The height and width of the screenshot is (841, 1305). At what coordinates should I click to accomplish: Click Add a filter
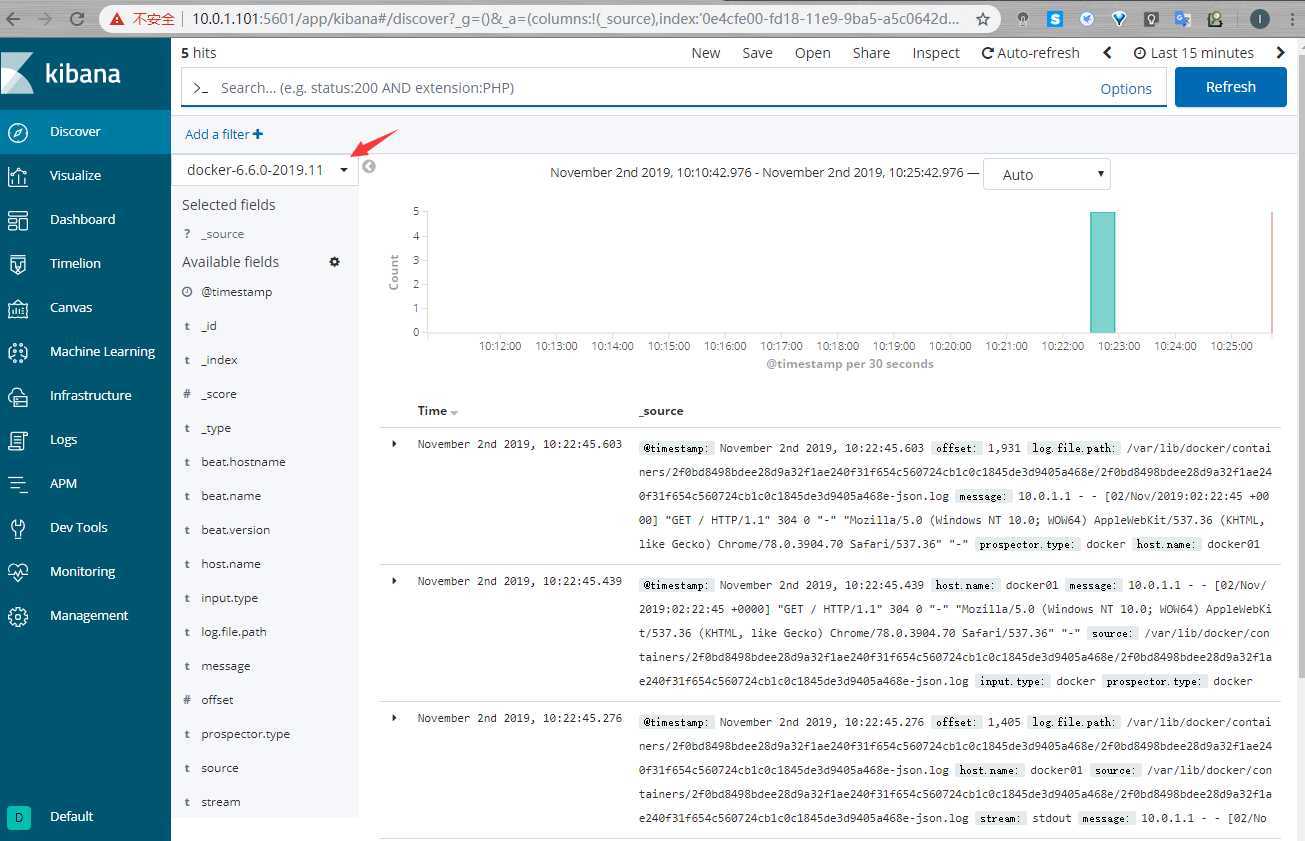click(x=224, y=134)
